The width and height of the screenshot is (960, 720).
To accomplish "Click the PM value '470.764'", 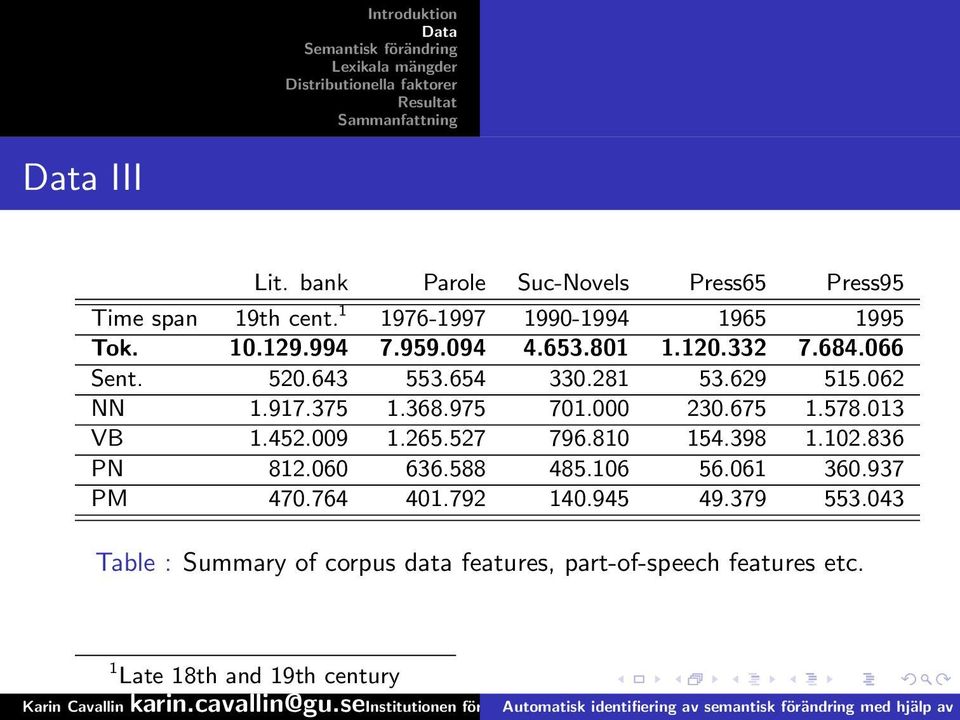I will tap(308, 498).
